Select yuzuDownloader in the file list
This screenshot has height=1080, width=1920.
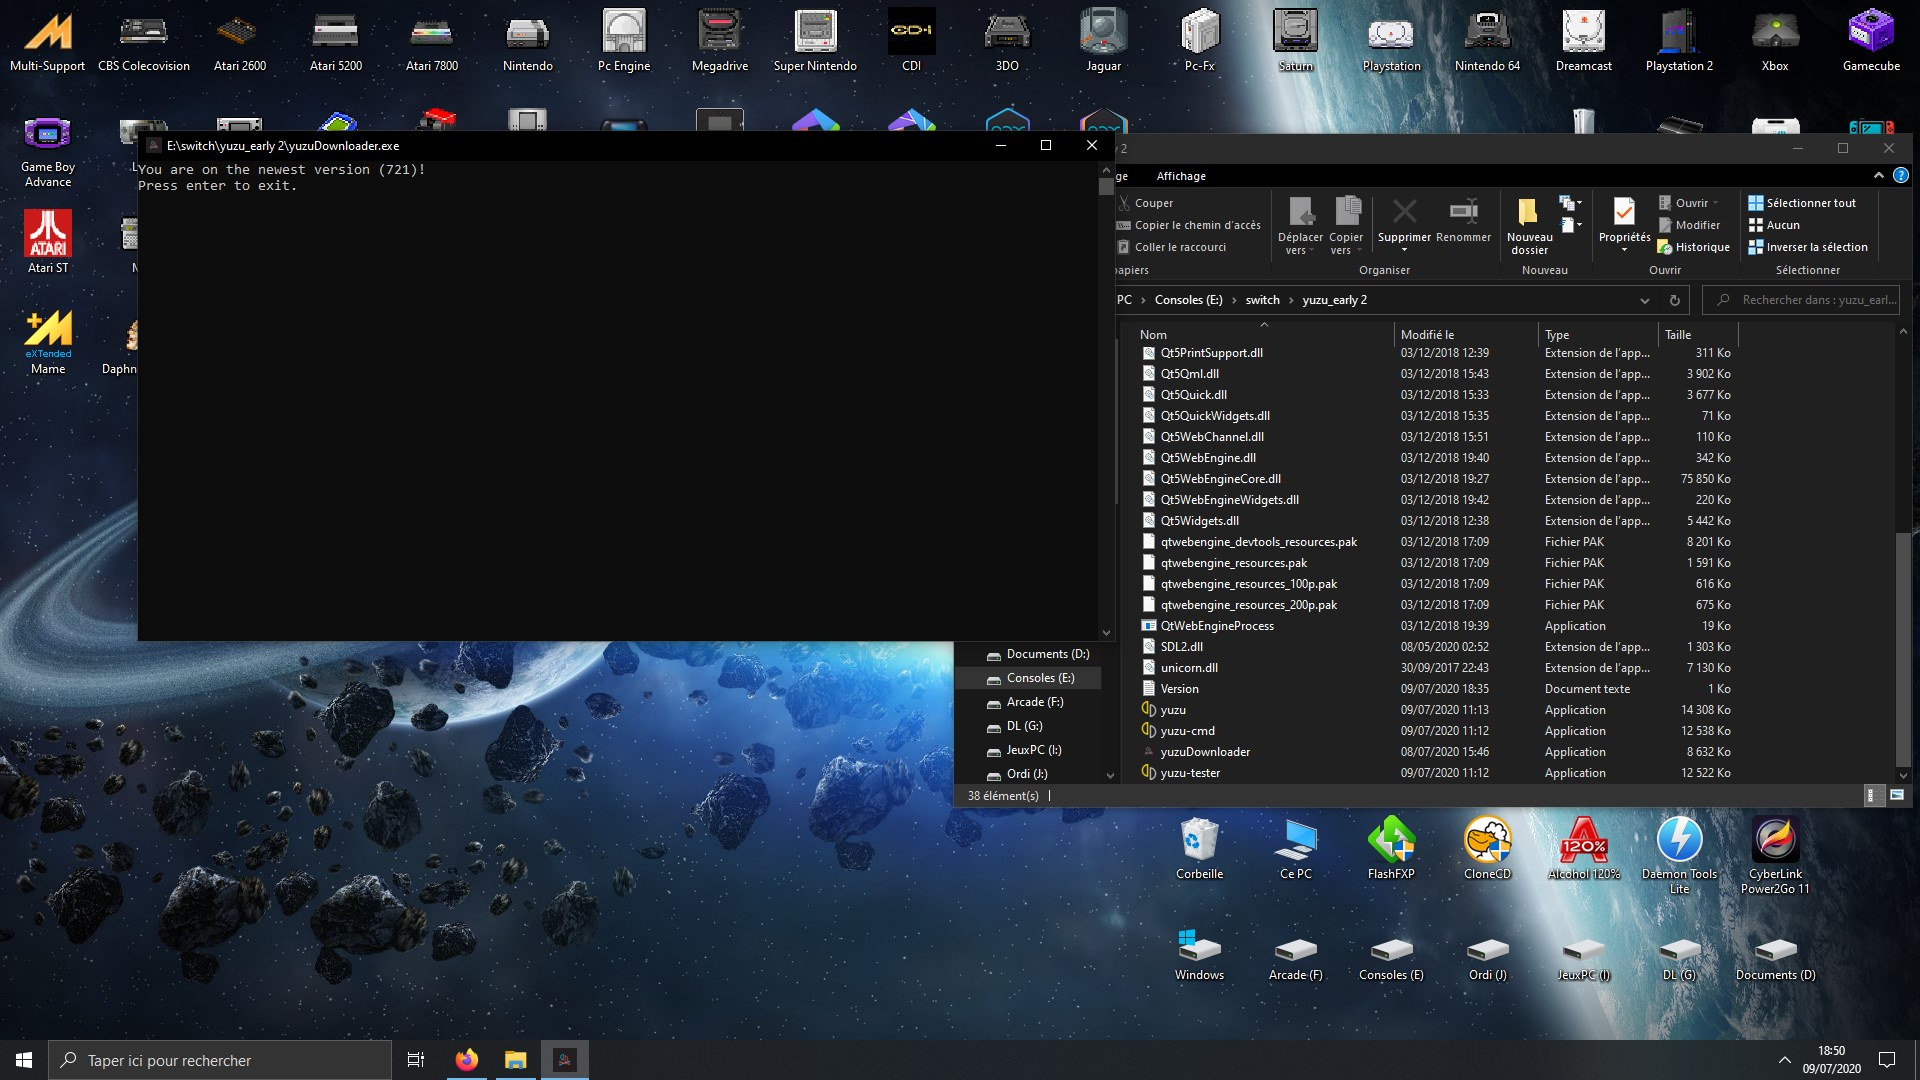[x=1205, y=752]
